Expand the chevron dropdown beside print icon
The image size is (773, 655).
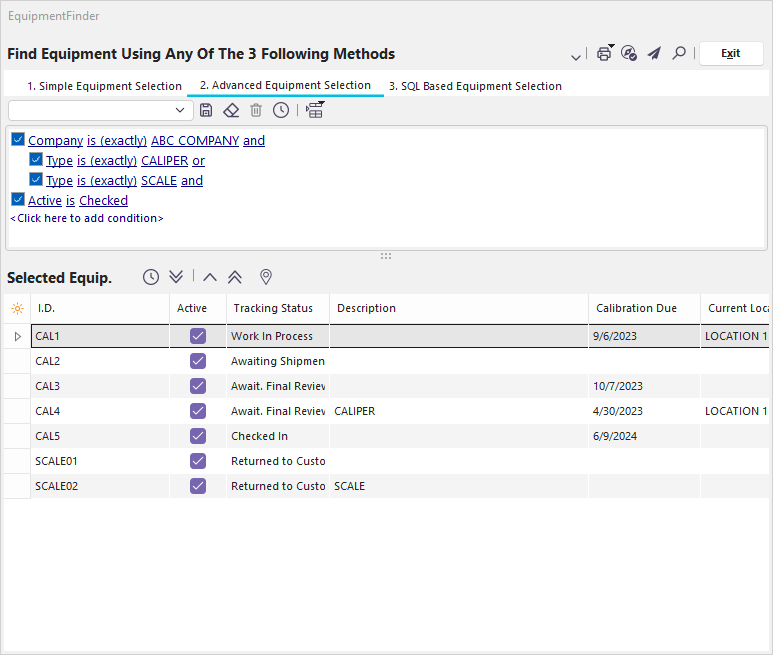click(576, 56)
